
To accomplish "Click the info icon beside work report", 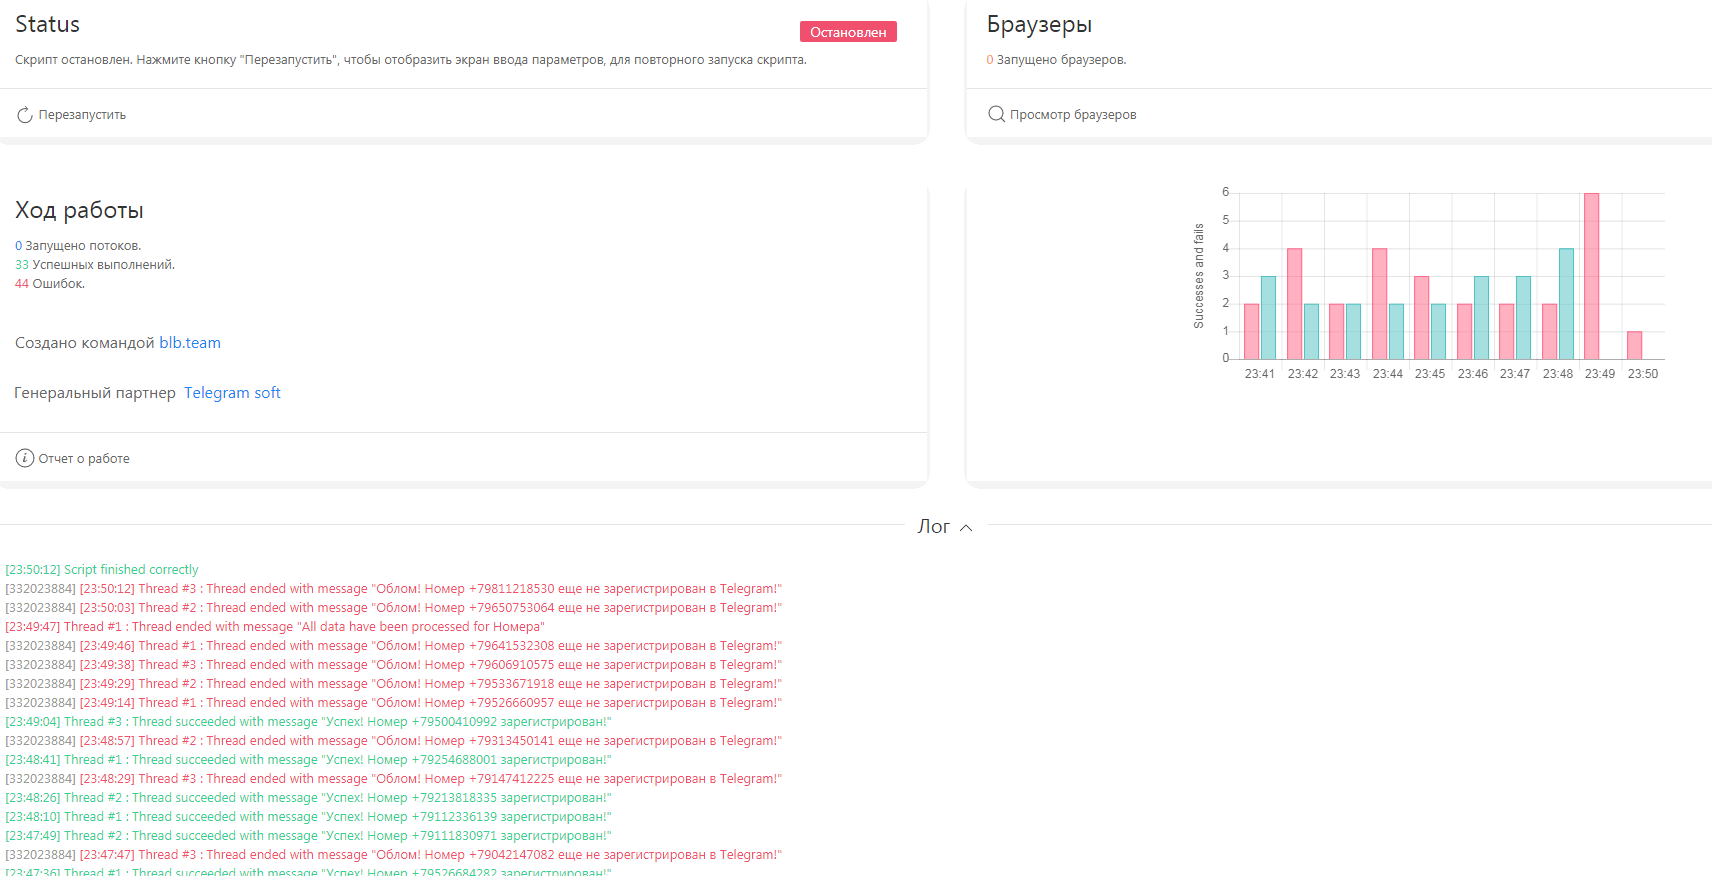I will click(25, 458).
